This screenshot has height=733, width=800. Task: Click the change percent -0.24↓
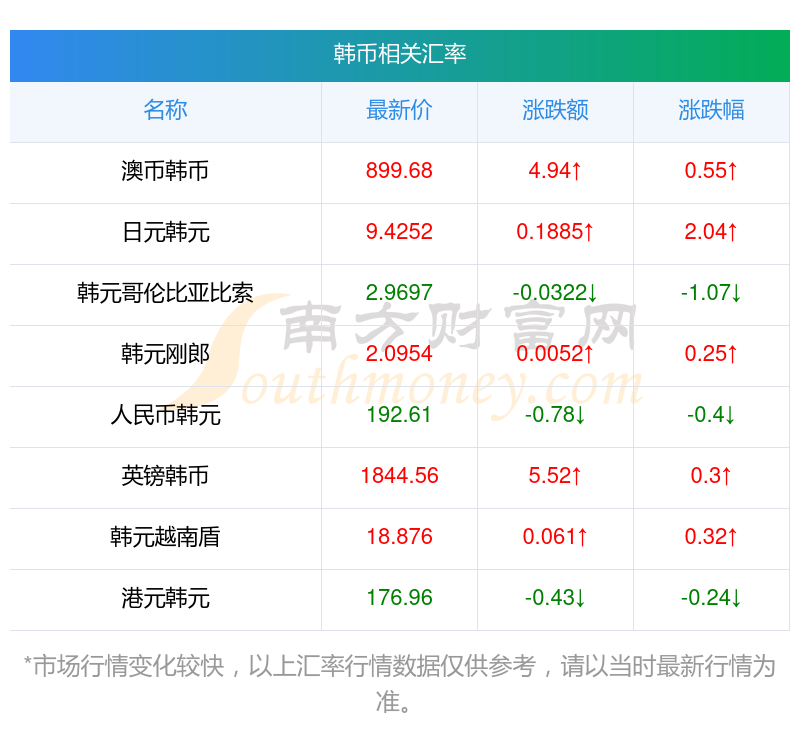(711, 598)
